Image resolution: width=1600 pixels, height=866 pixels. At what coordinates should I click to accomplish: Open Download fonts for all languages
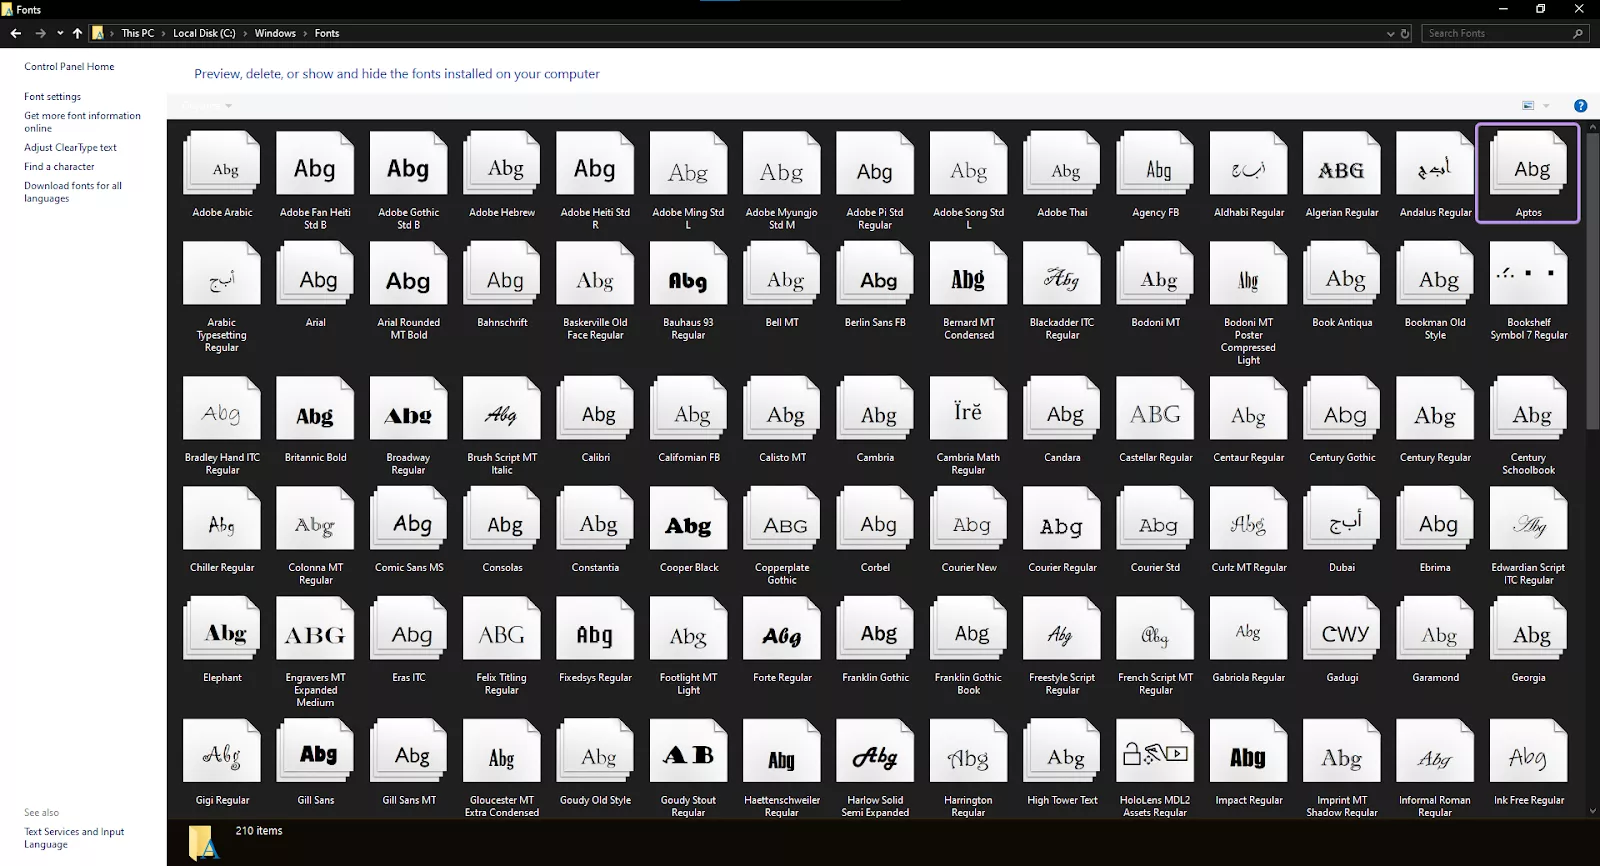73,192
